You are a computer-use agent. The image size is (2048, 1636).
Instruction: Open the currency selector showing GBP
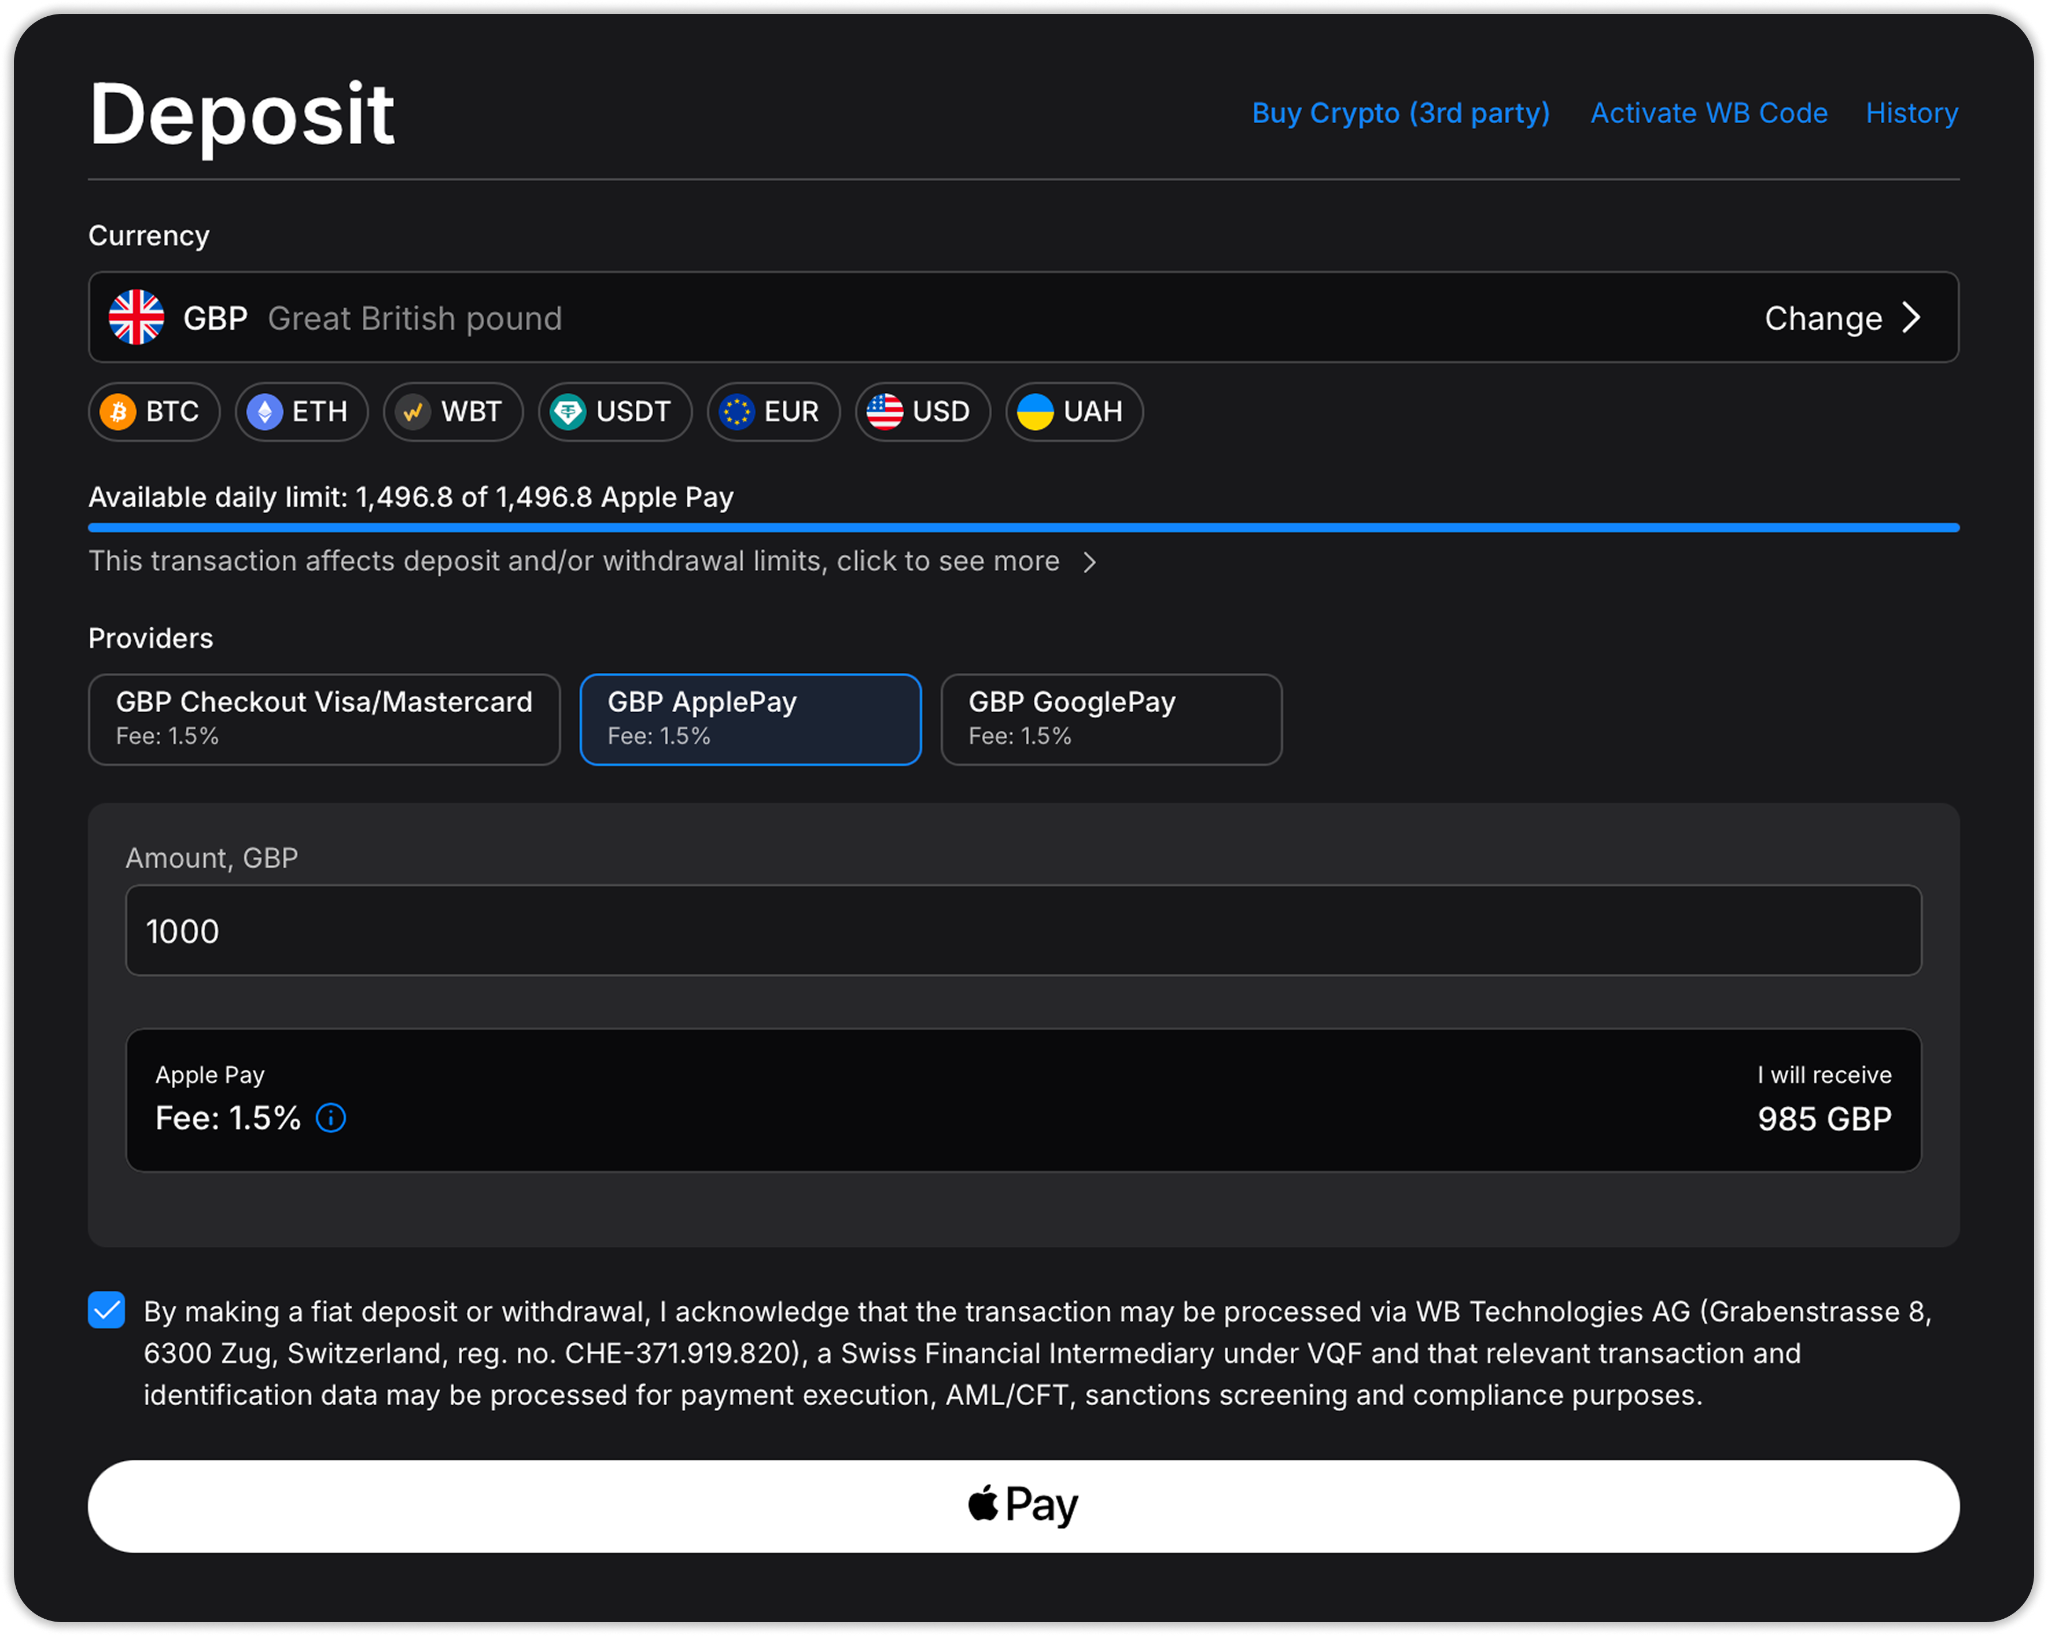(1023, 318)
